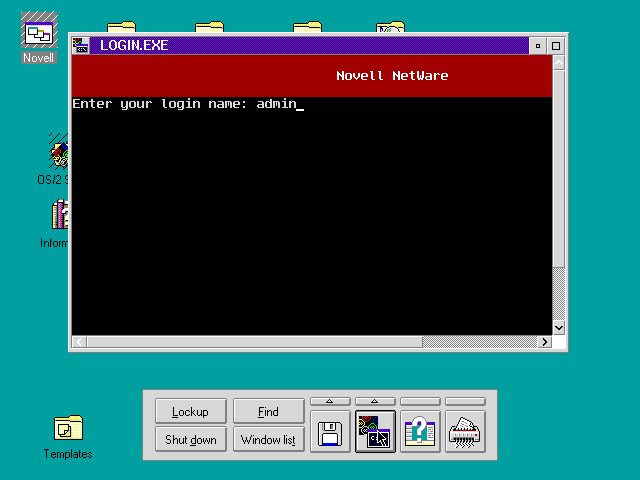Open the second folder icon behind the window
640x480 pixels.
coord(209,27)
